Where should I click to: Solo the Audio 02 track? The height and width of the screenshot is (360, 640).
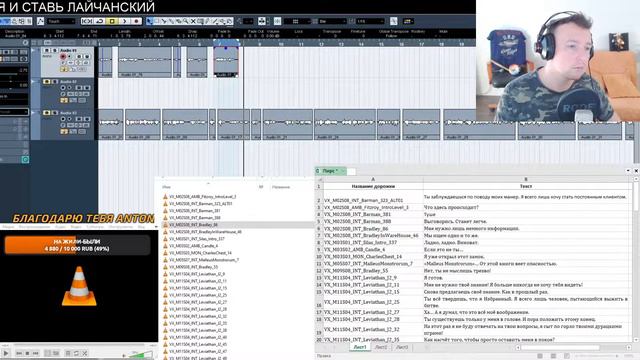click(54, 82)
